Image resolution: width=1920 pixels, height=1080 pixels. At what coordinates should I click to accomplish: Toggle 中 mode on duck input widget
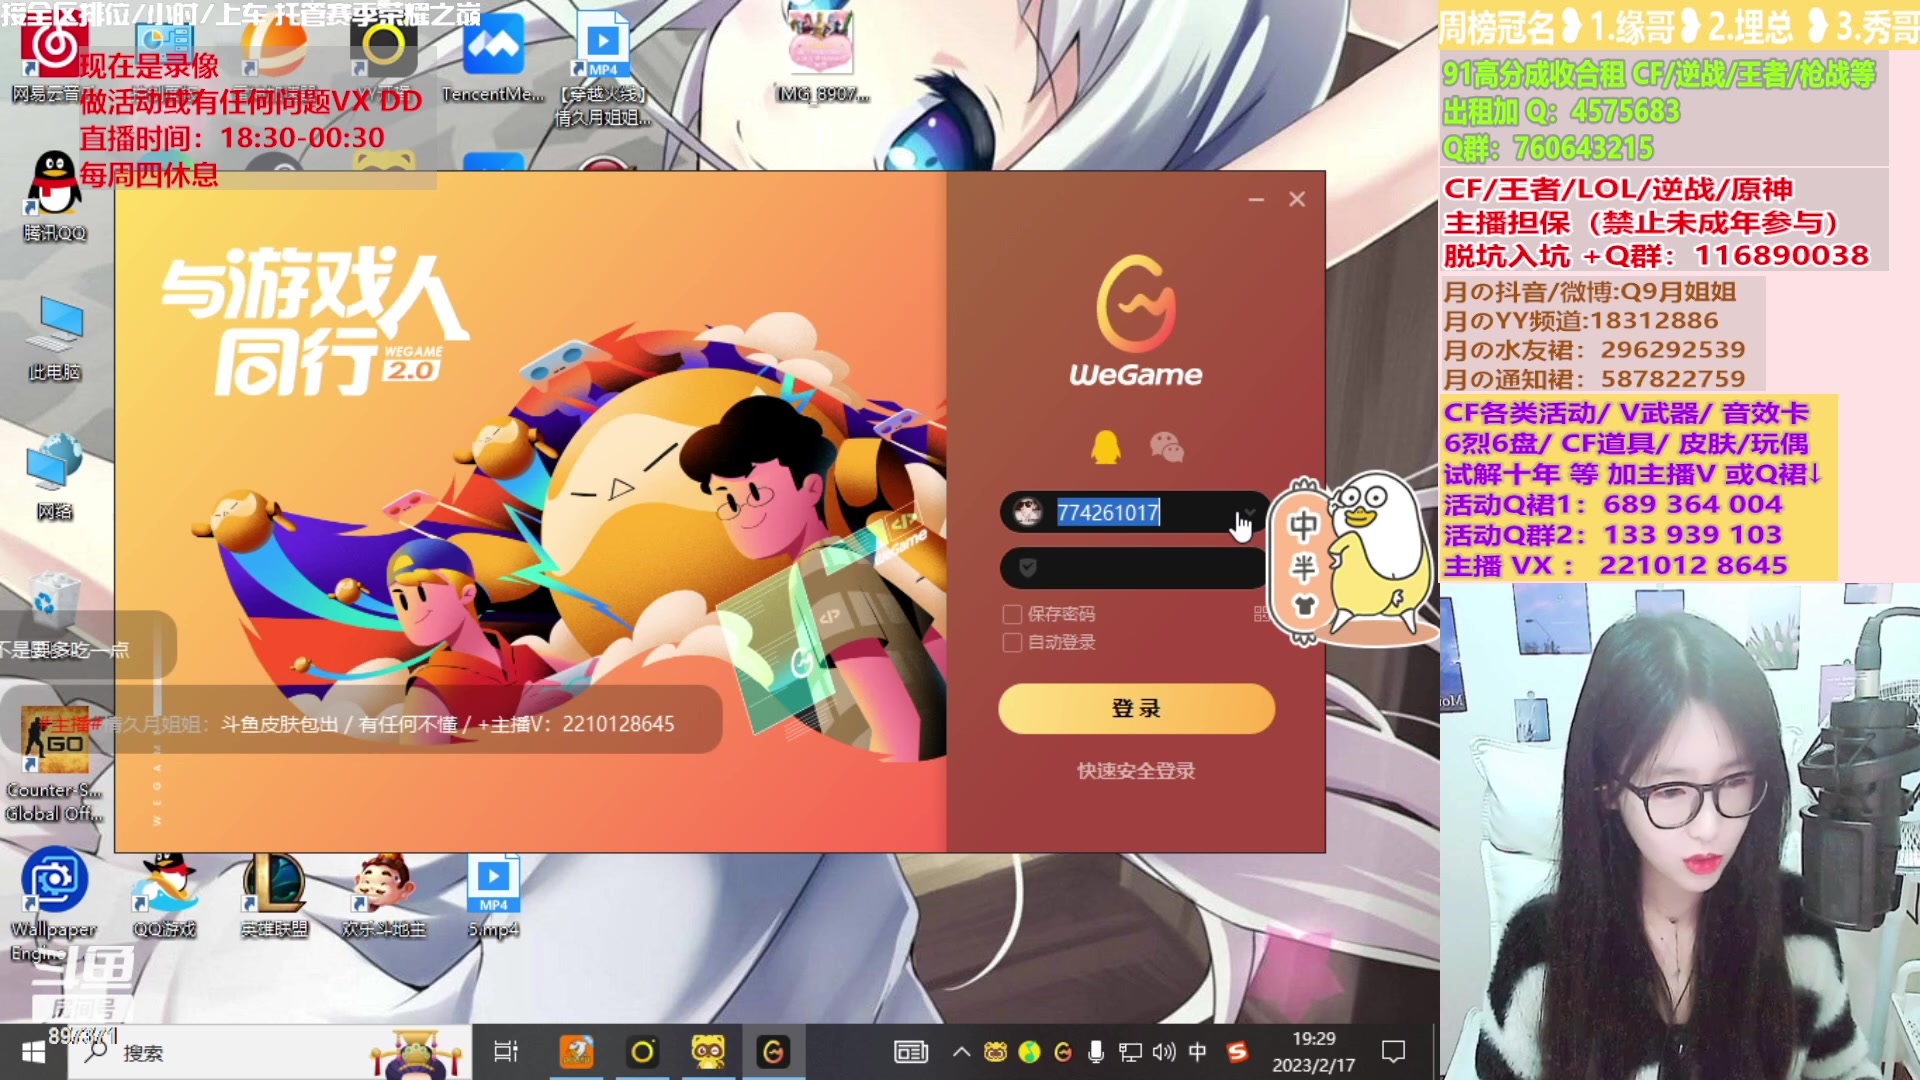[x=1303, y=525]
